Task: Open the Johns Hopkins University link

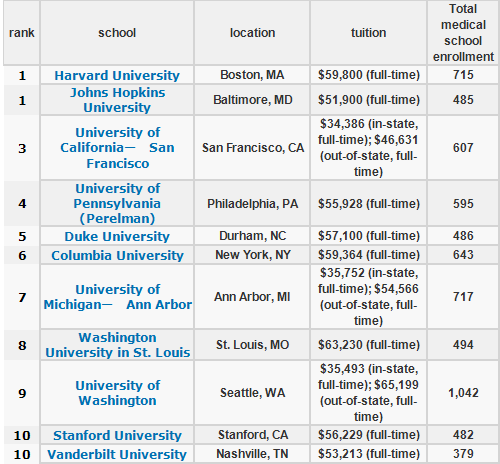Action: pos(117,100)
